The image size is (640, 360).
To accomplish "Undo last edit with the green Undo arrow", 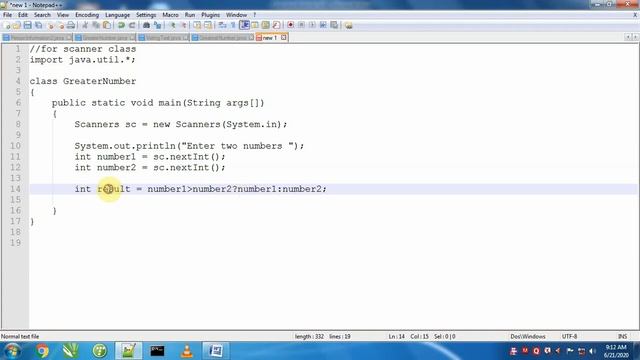I will (x=121, y=25).
